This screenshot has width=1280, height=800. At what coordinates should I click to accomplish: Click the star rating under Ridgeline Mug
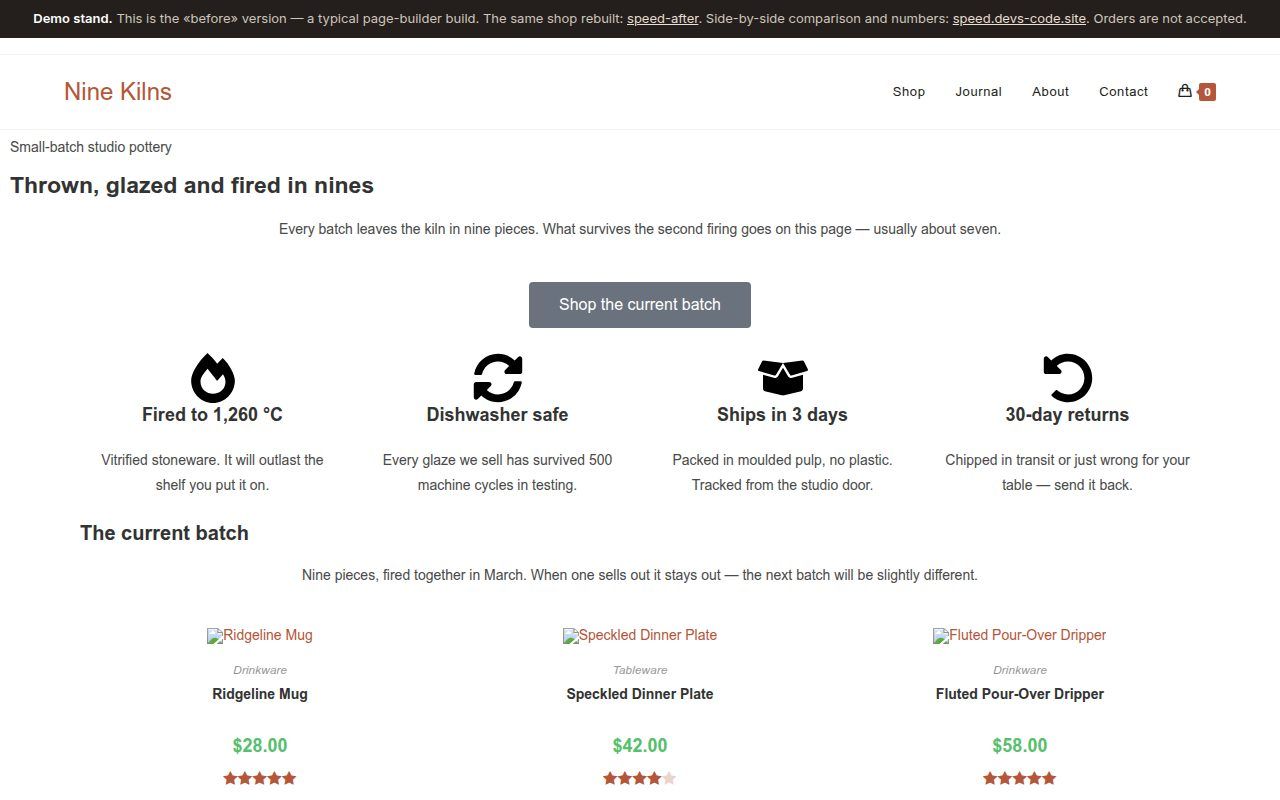pyautogui.click(x=260, y=778)
